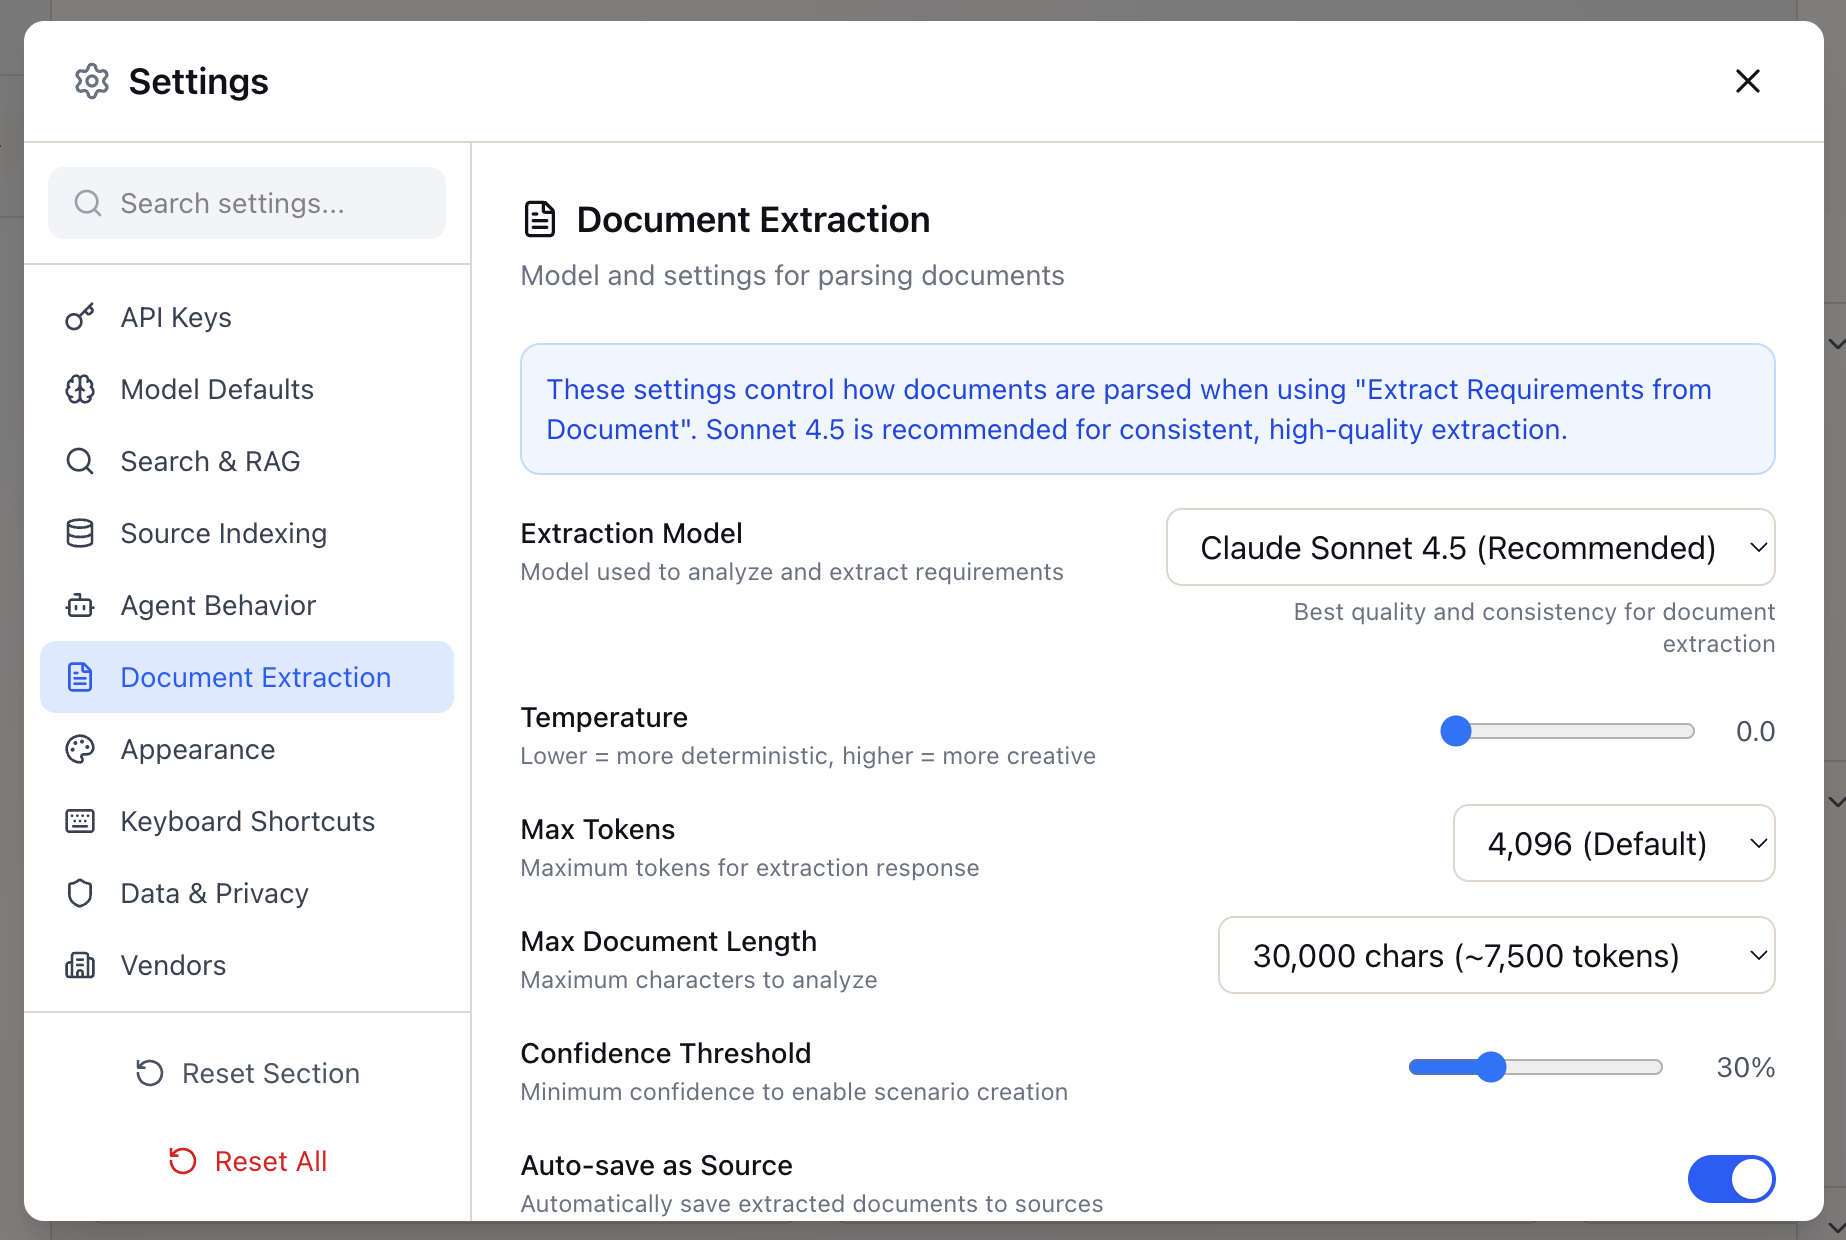The width and height of the screenshot is (1846, 1240).
Task: Open Search & RAG via its magnifier icon
Action: [80, 461]
